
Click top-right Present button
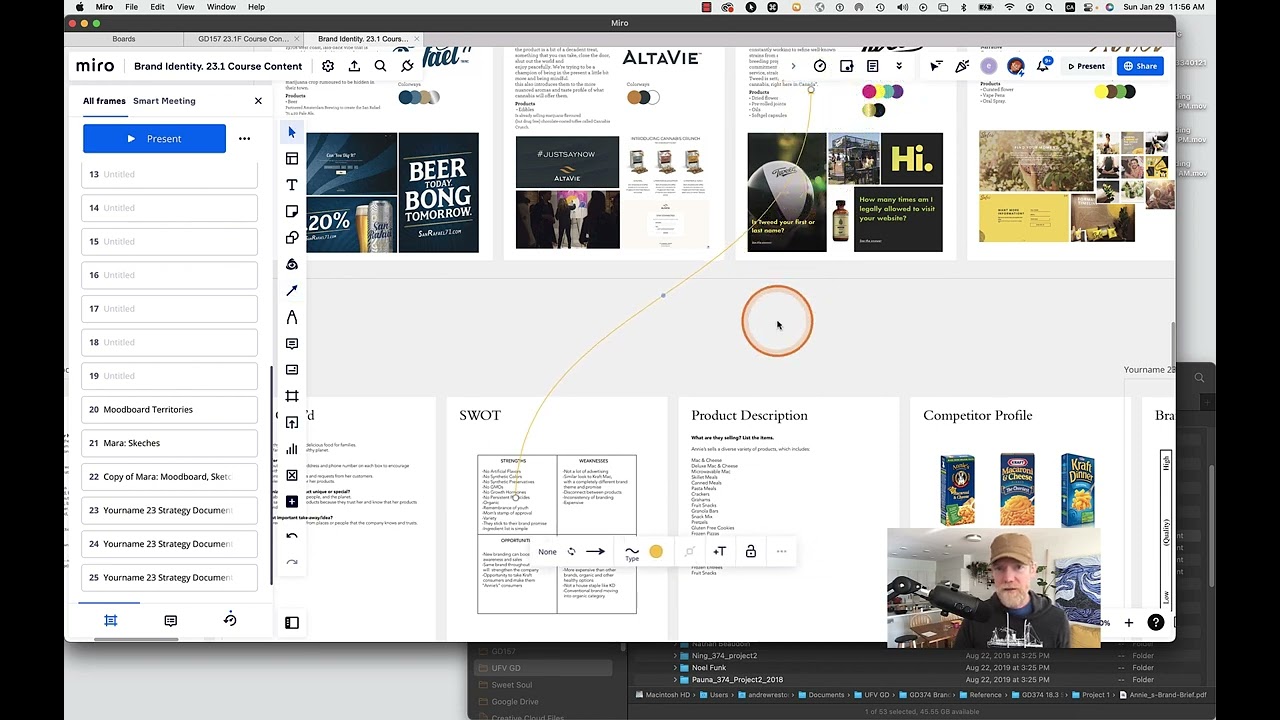[1086, 66]
